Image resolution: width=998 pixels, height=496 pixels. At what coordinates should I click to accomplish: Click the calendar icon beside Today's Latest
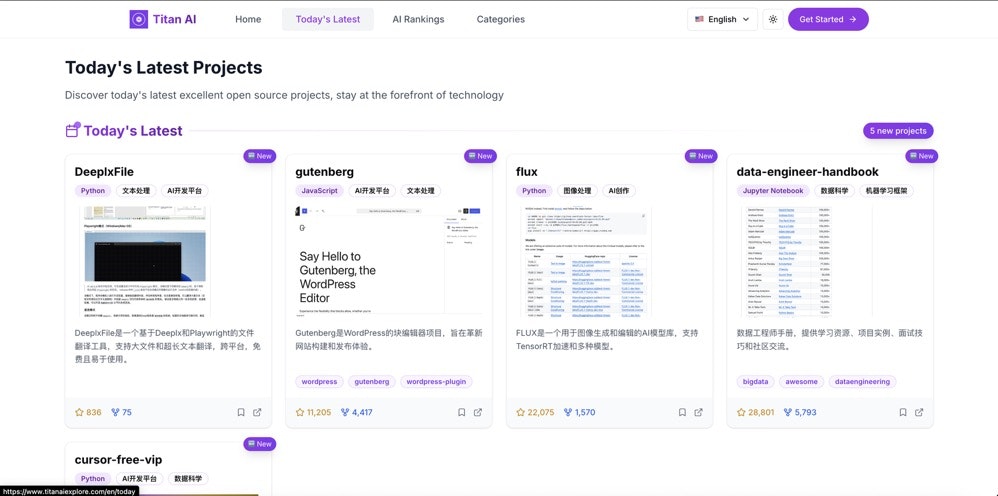(73, 130)
